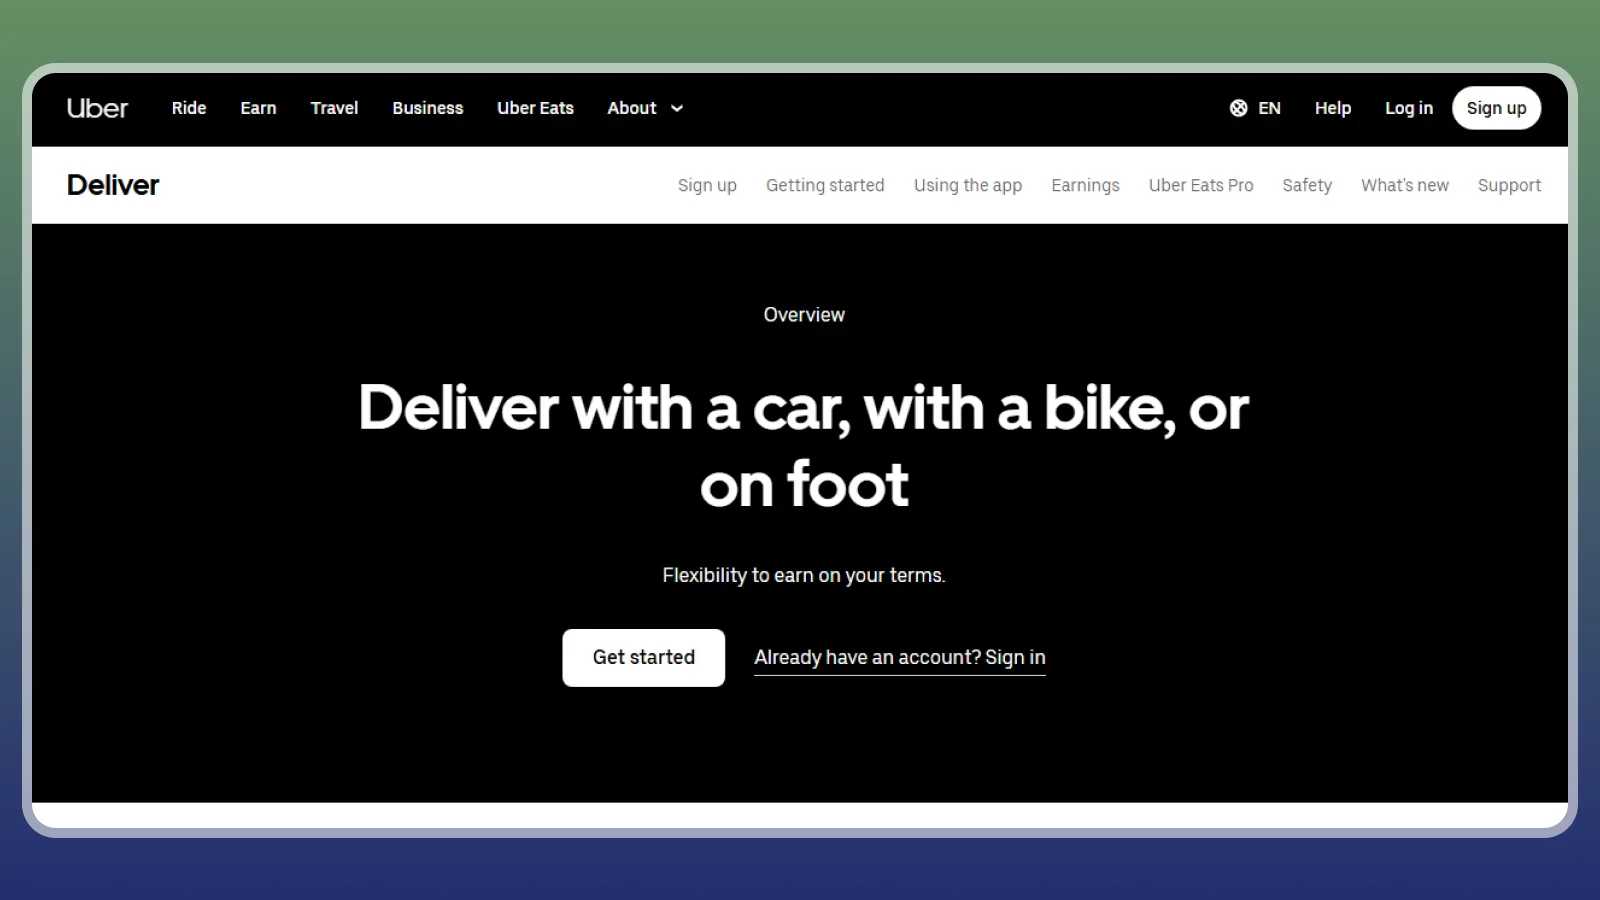The height and width of the screenshot is (900, 1600).
Task: Click the About menu label
Action: (x=632, y=108)
